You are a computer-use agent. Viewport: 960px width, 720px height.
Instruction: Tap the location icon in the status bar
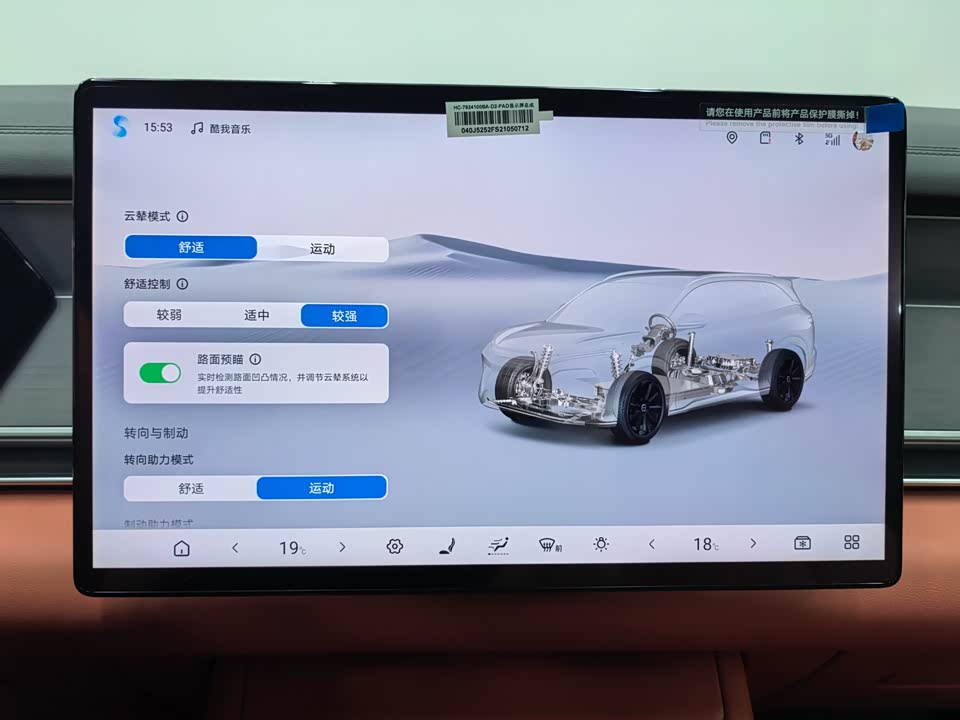click(731, 140)
